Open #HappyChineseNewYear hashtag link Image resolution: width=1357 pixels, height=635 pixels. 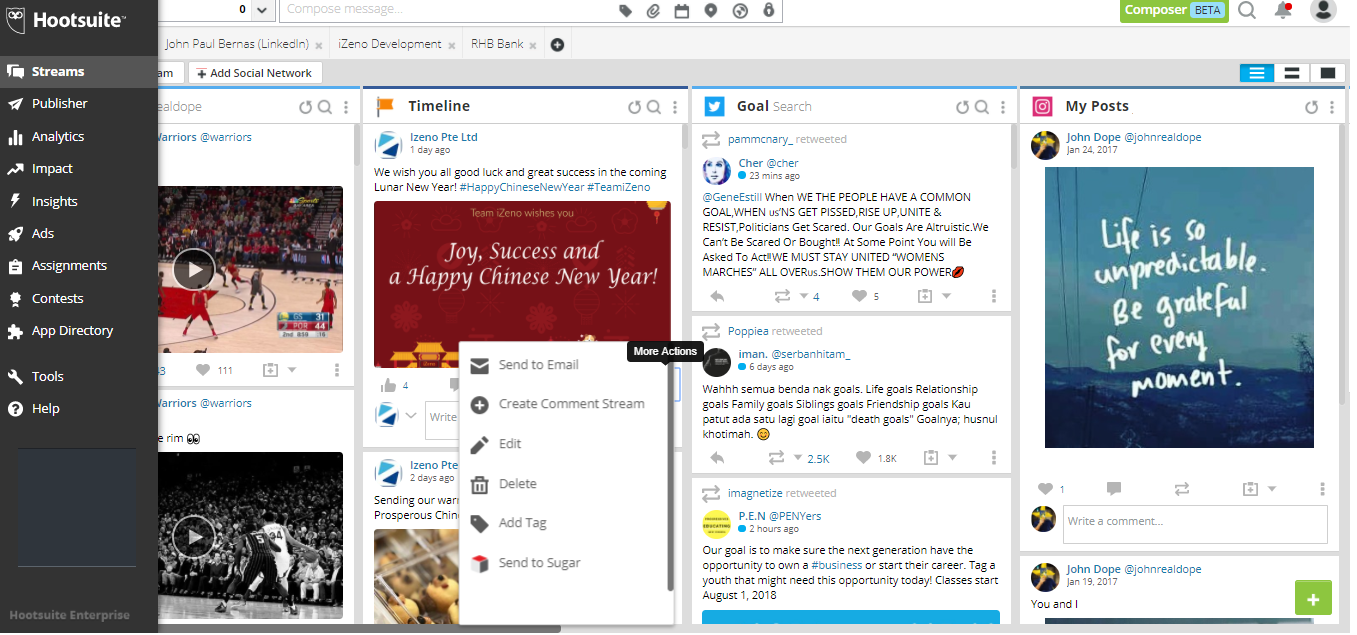click(x=521, y=187)
